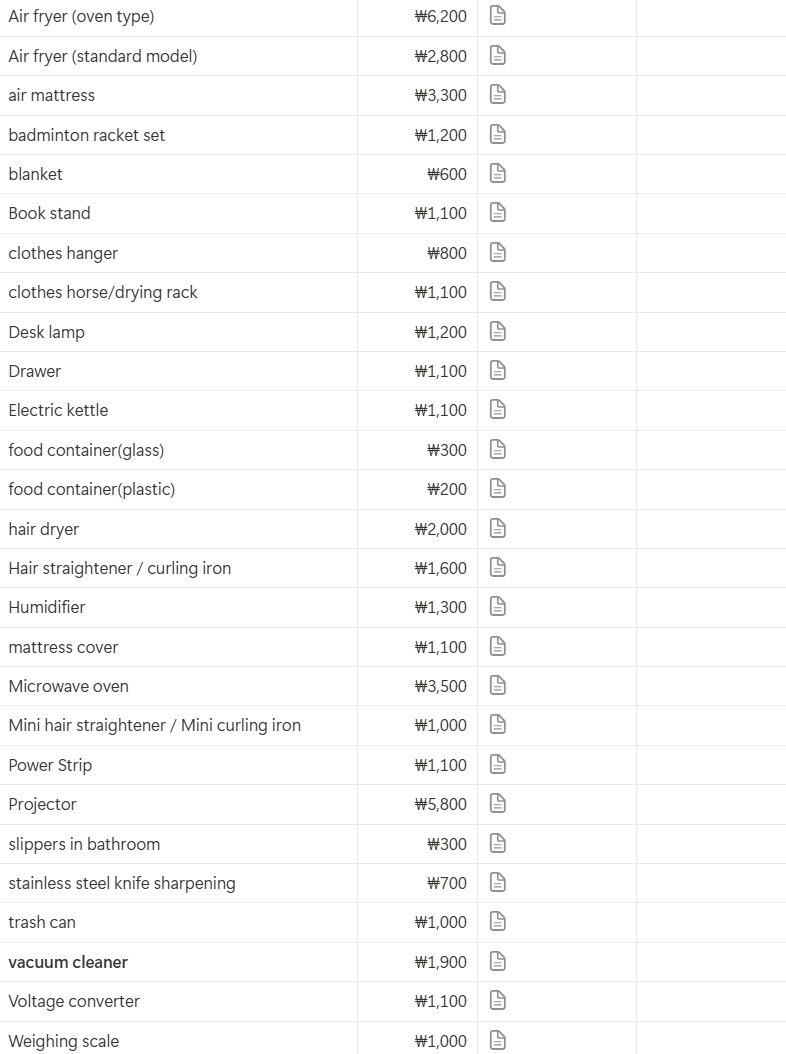Select the ₩5,800 price cell for Projector

point(440,804)
